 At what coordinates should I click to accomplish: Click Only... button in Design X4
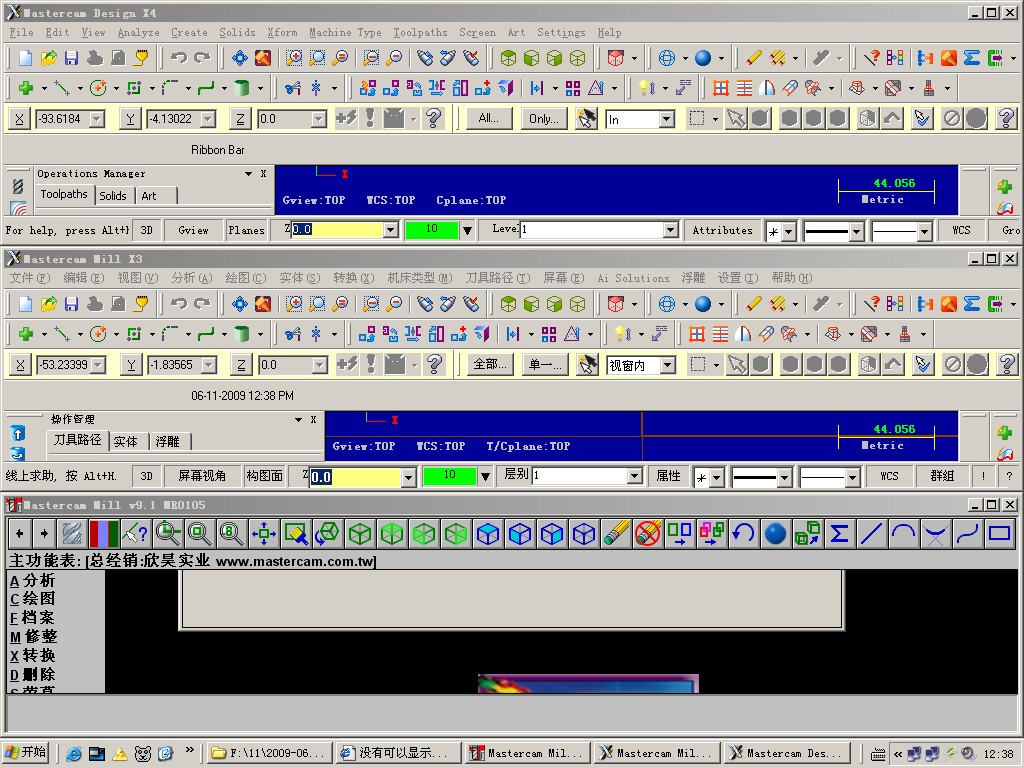544,118
